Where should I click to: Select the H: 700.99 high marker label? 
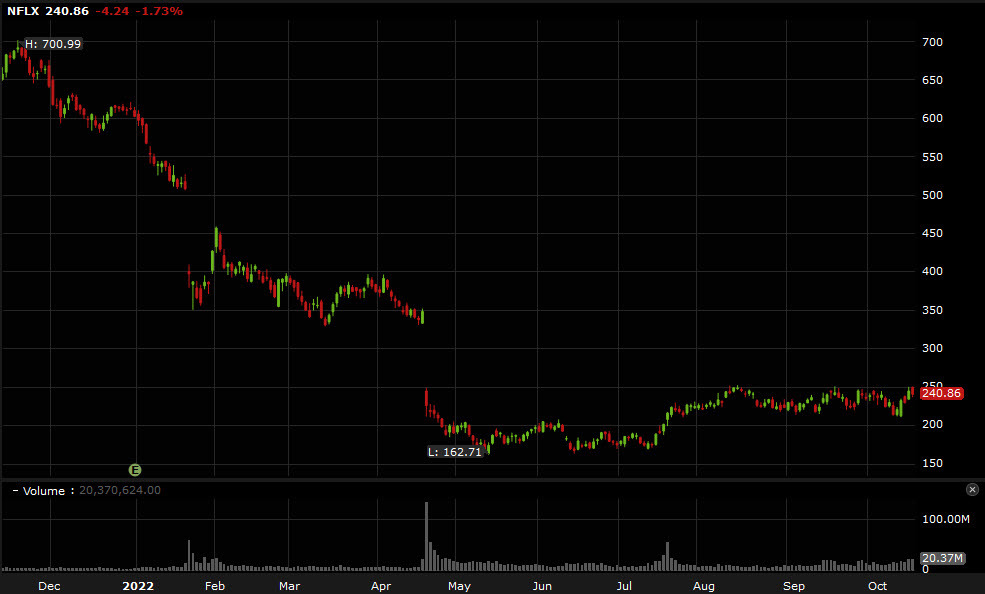(52, 44)
